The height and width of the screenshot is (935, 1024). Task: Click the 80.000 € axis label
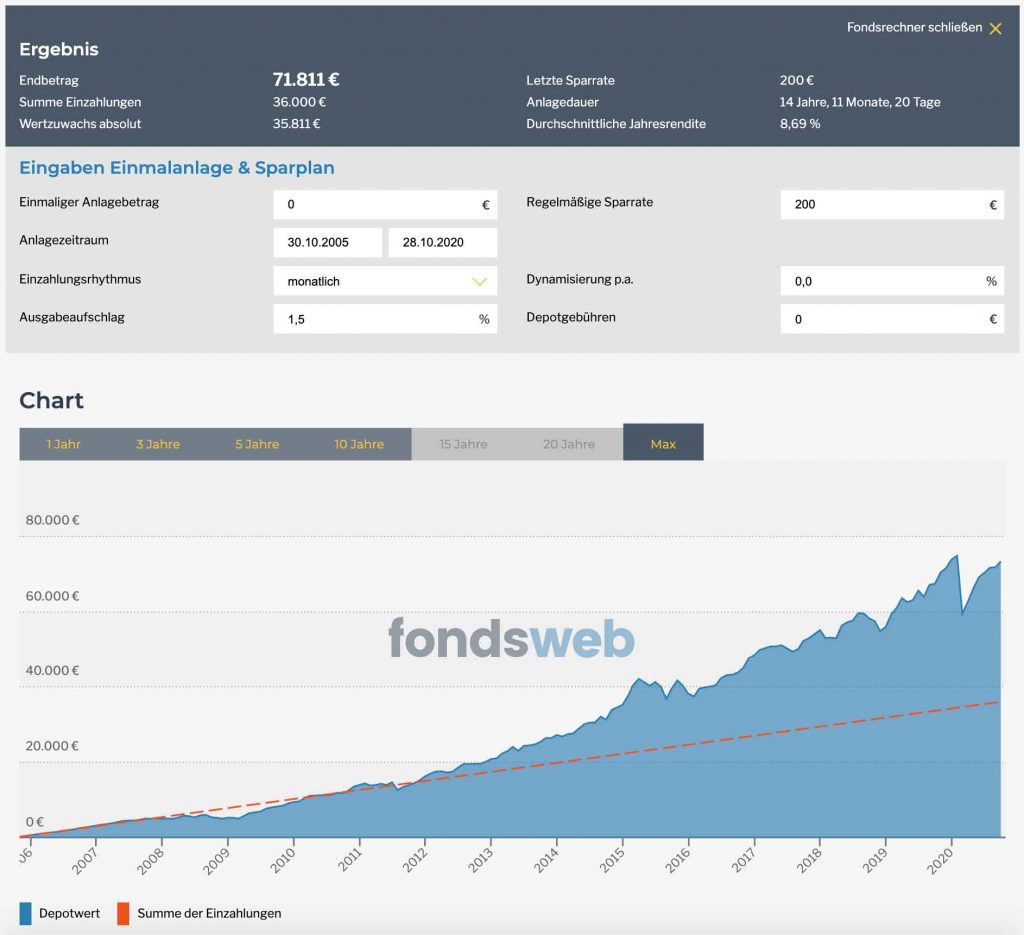coord(52,520)
